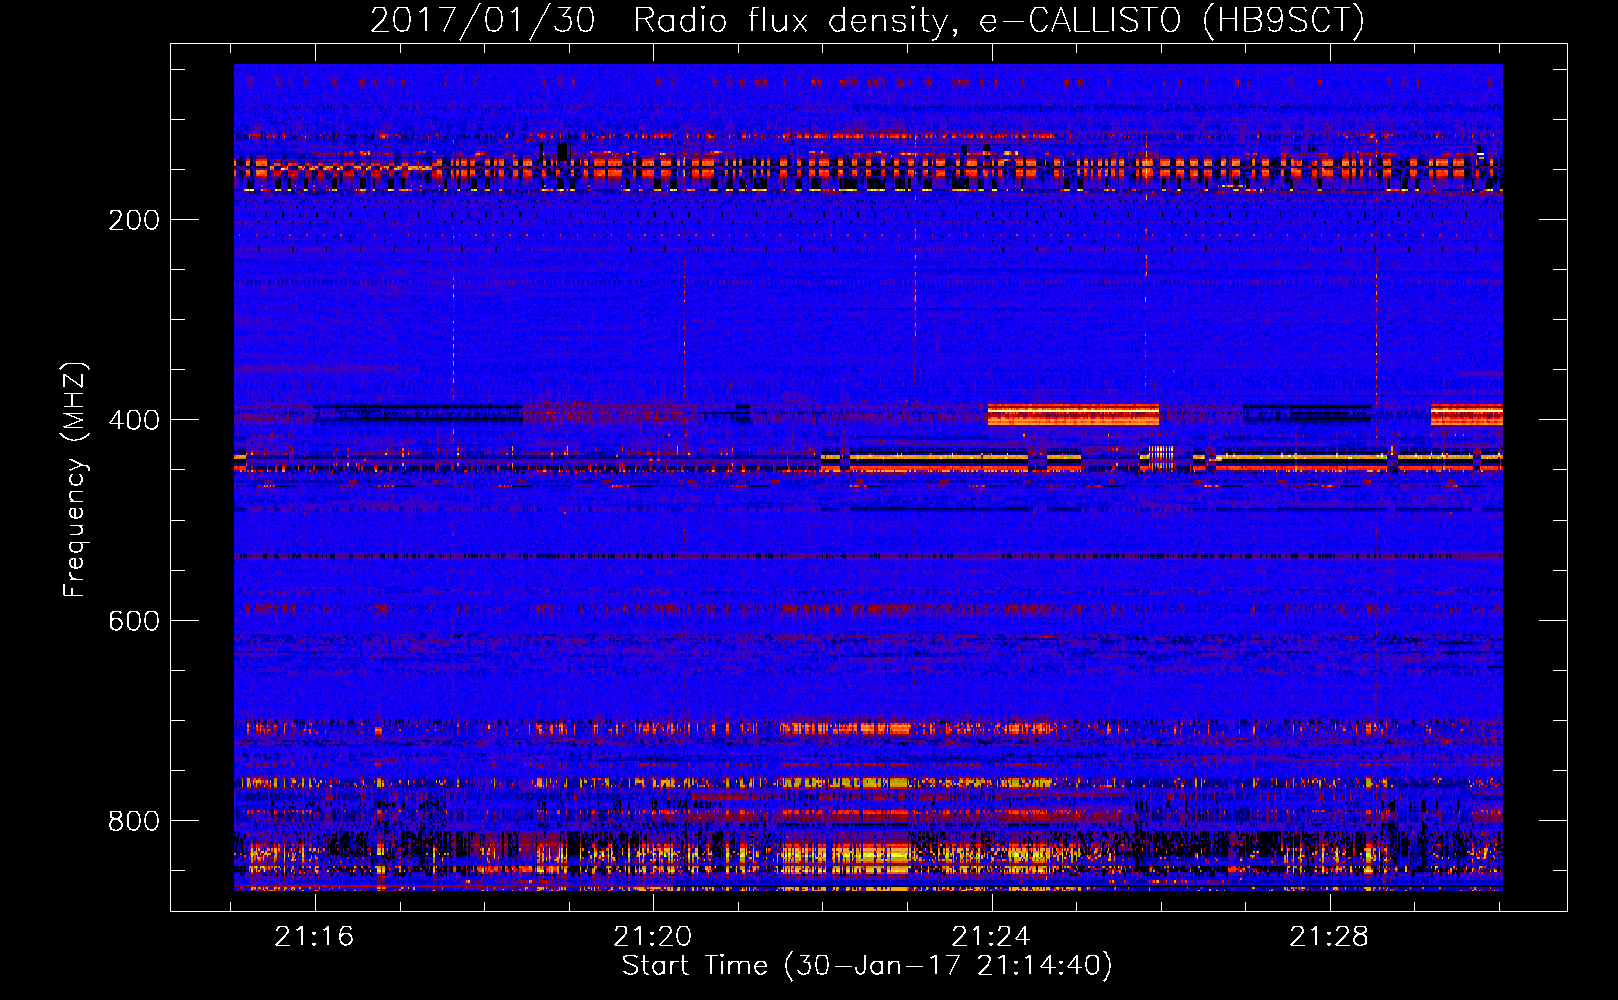This screenshot has width=1618, height=1000.
Task: Click the plot title mentioning e-CALLISTO (HB9SCT)
Action: coord(867,20)
